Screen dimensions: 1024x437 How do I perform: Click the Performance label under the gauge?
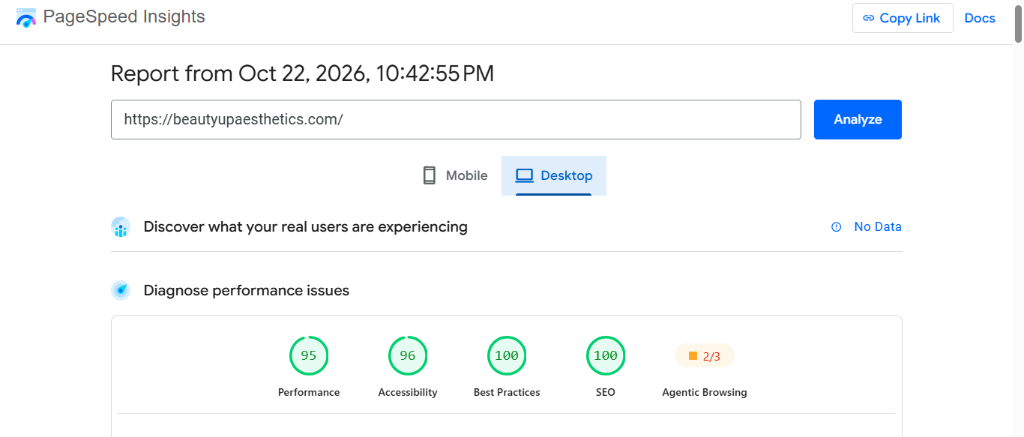[309, 393]
